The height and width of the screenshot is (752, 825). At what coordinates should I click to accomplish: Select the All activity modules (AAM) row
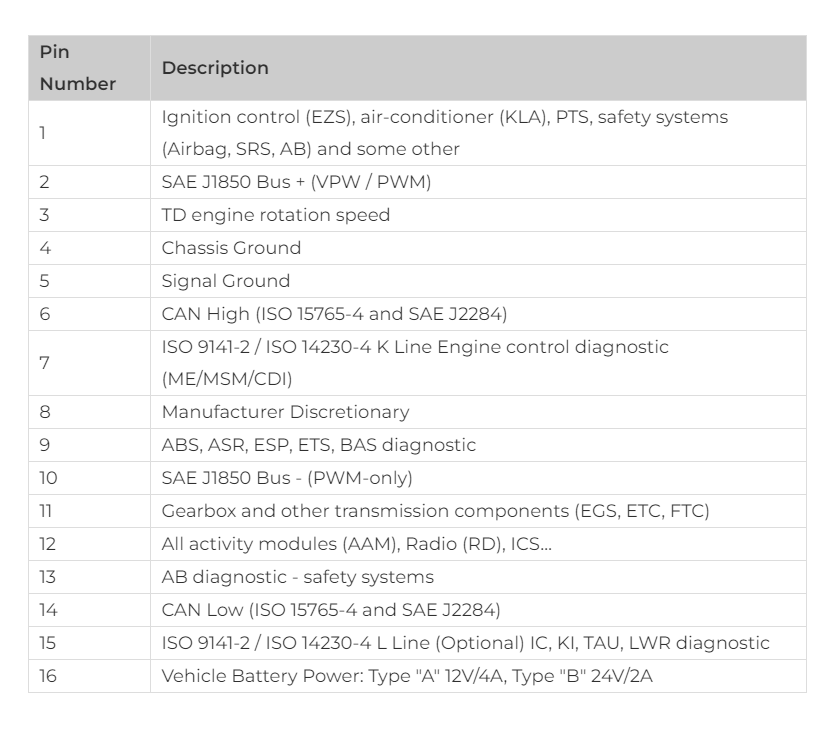click(417, 544)
